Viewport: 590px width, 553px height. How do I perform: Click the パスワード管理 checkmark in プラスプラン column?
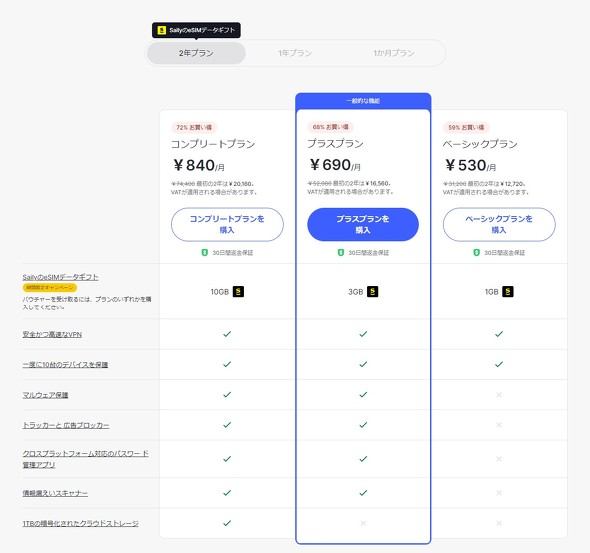363,459
